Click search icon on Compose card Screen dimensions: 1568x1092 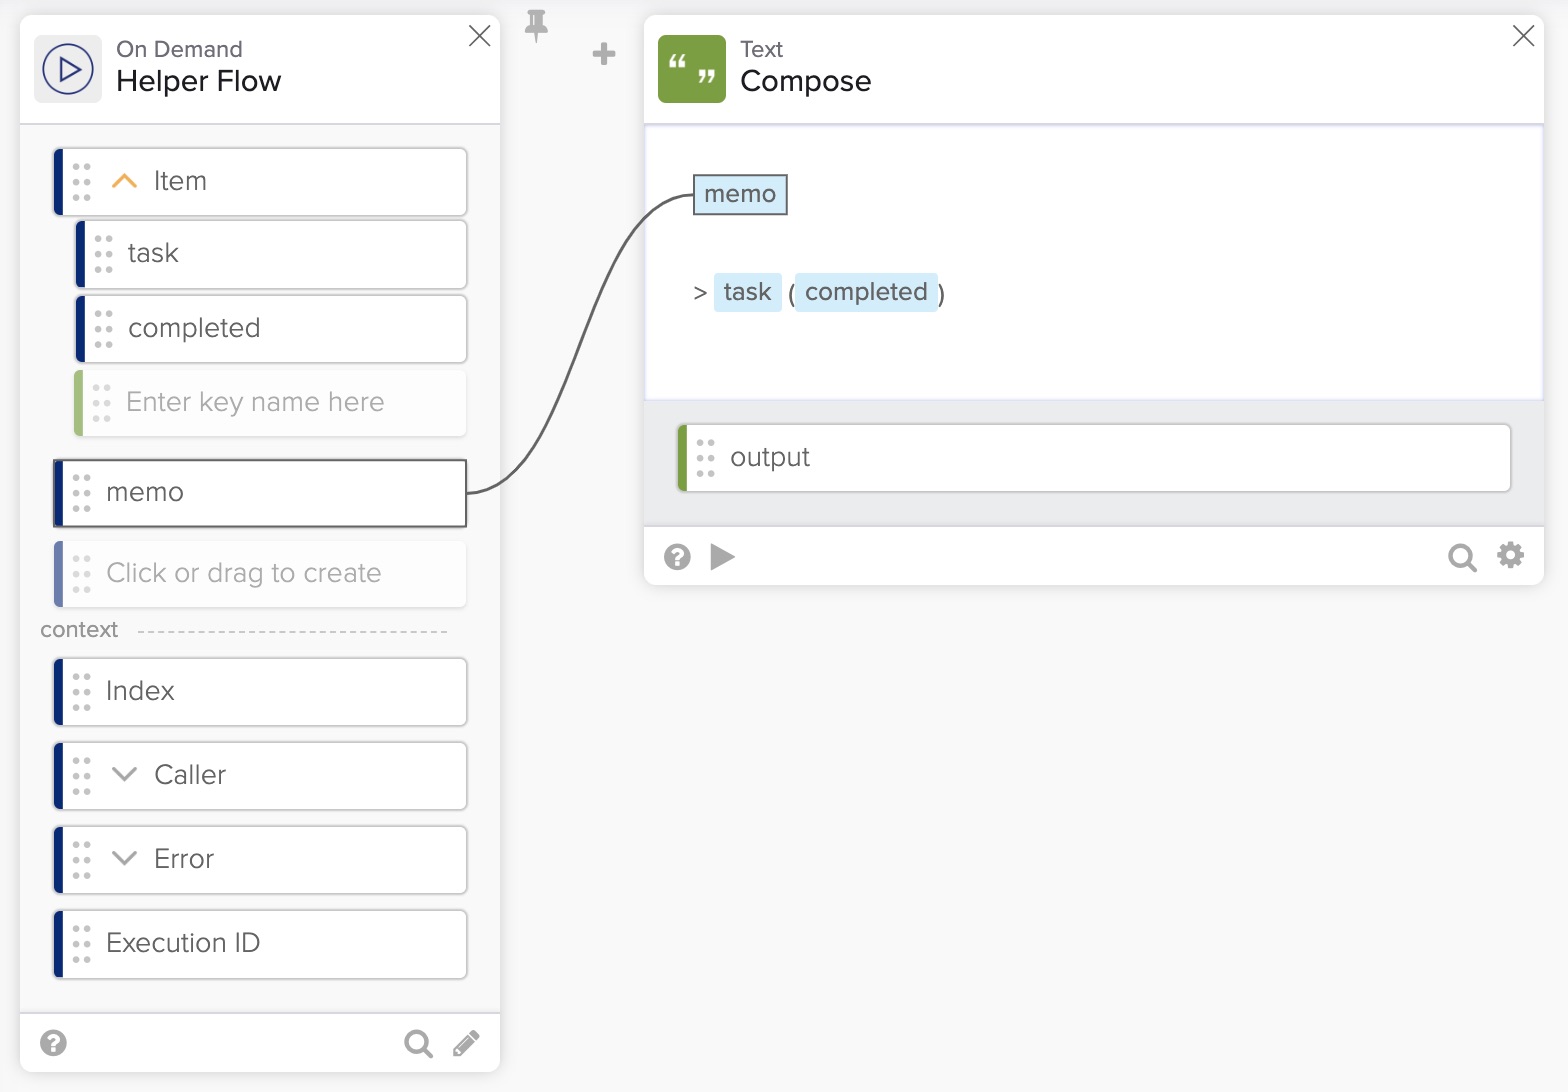[x=1462, y=557]
